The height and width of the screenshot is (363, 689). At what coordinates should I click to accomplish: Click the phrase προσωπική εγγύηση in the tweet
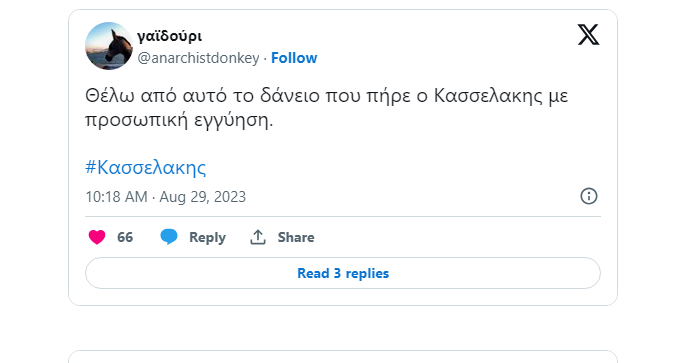tap(179, 120)
